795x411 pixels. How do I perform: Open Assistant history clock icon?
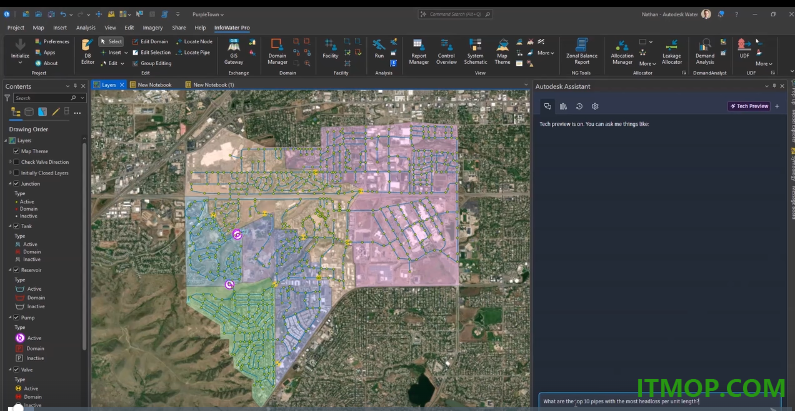pos(579,106)
